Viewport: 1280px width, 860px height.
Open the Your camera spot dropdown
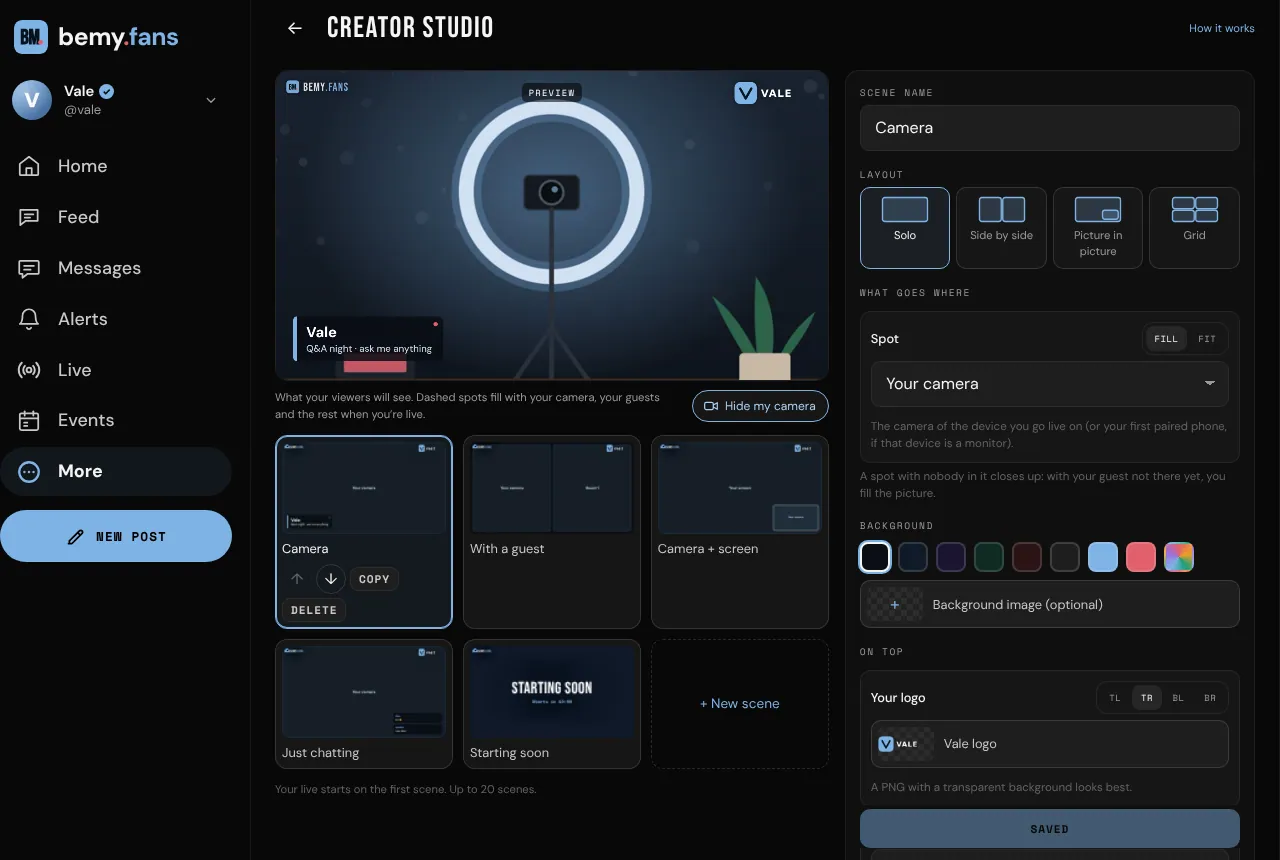coord(1049,384)
